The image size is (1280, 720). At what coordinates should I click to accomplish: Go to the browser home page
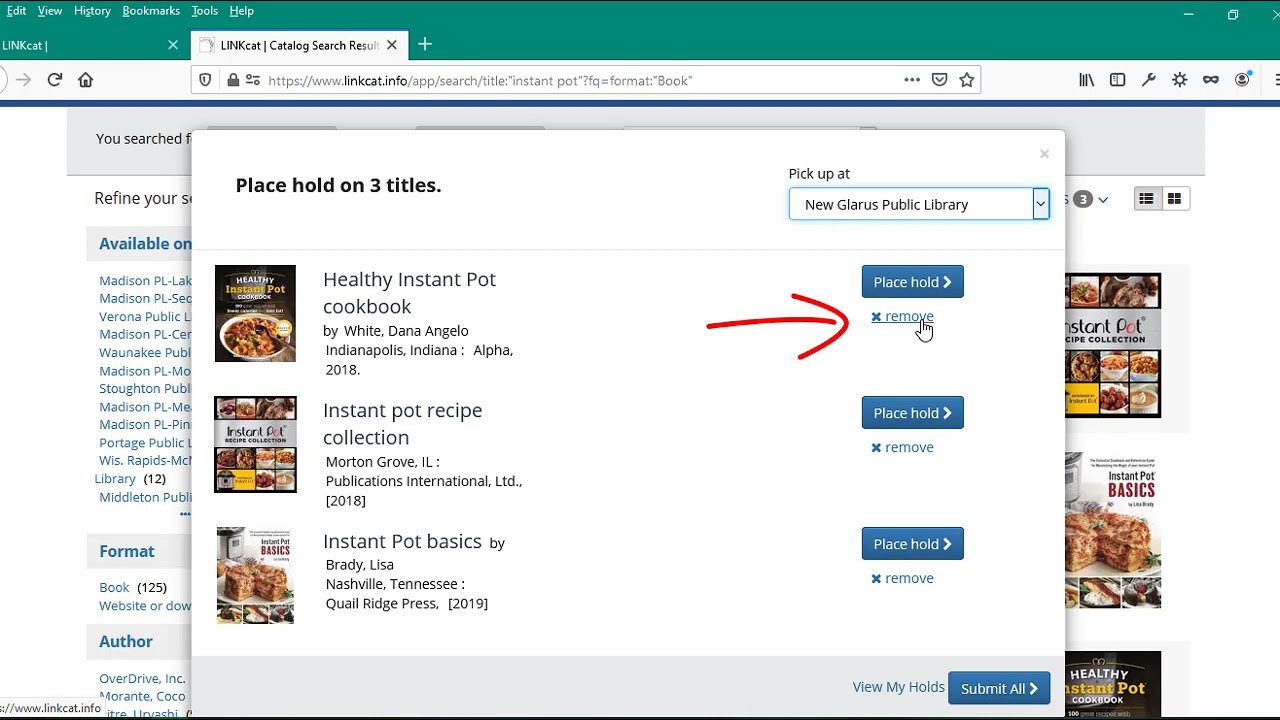point(86,80)
